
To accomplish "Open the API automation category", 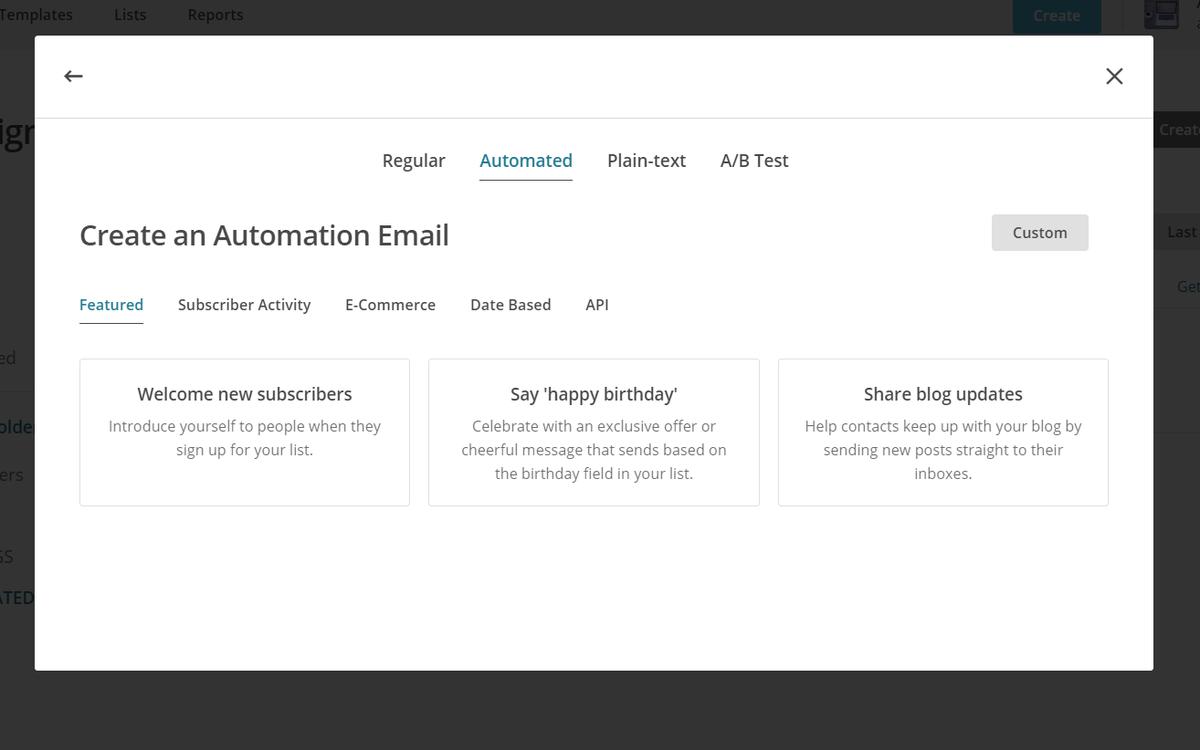I will (597, 305).
